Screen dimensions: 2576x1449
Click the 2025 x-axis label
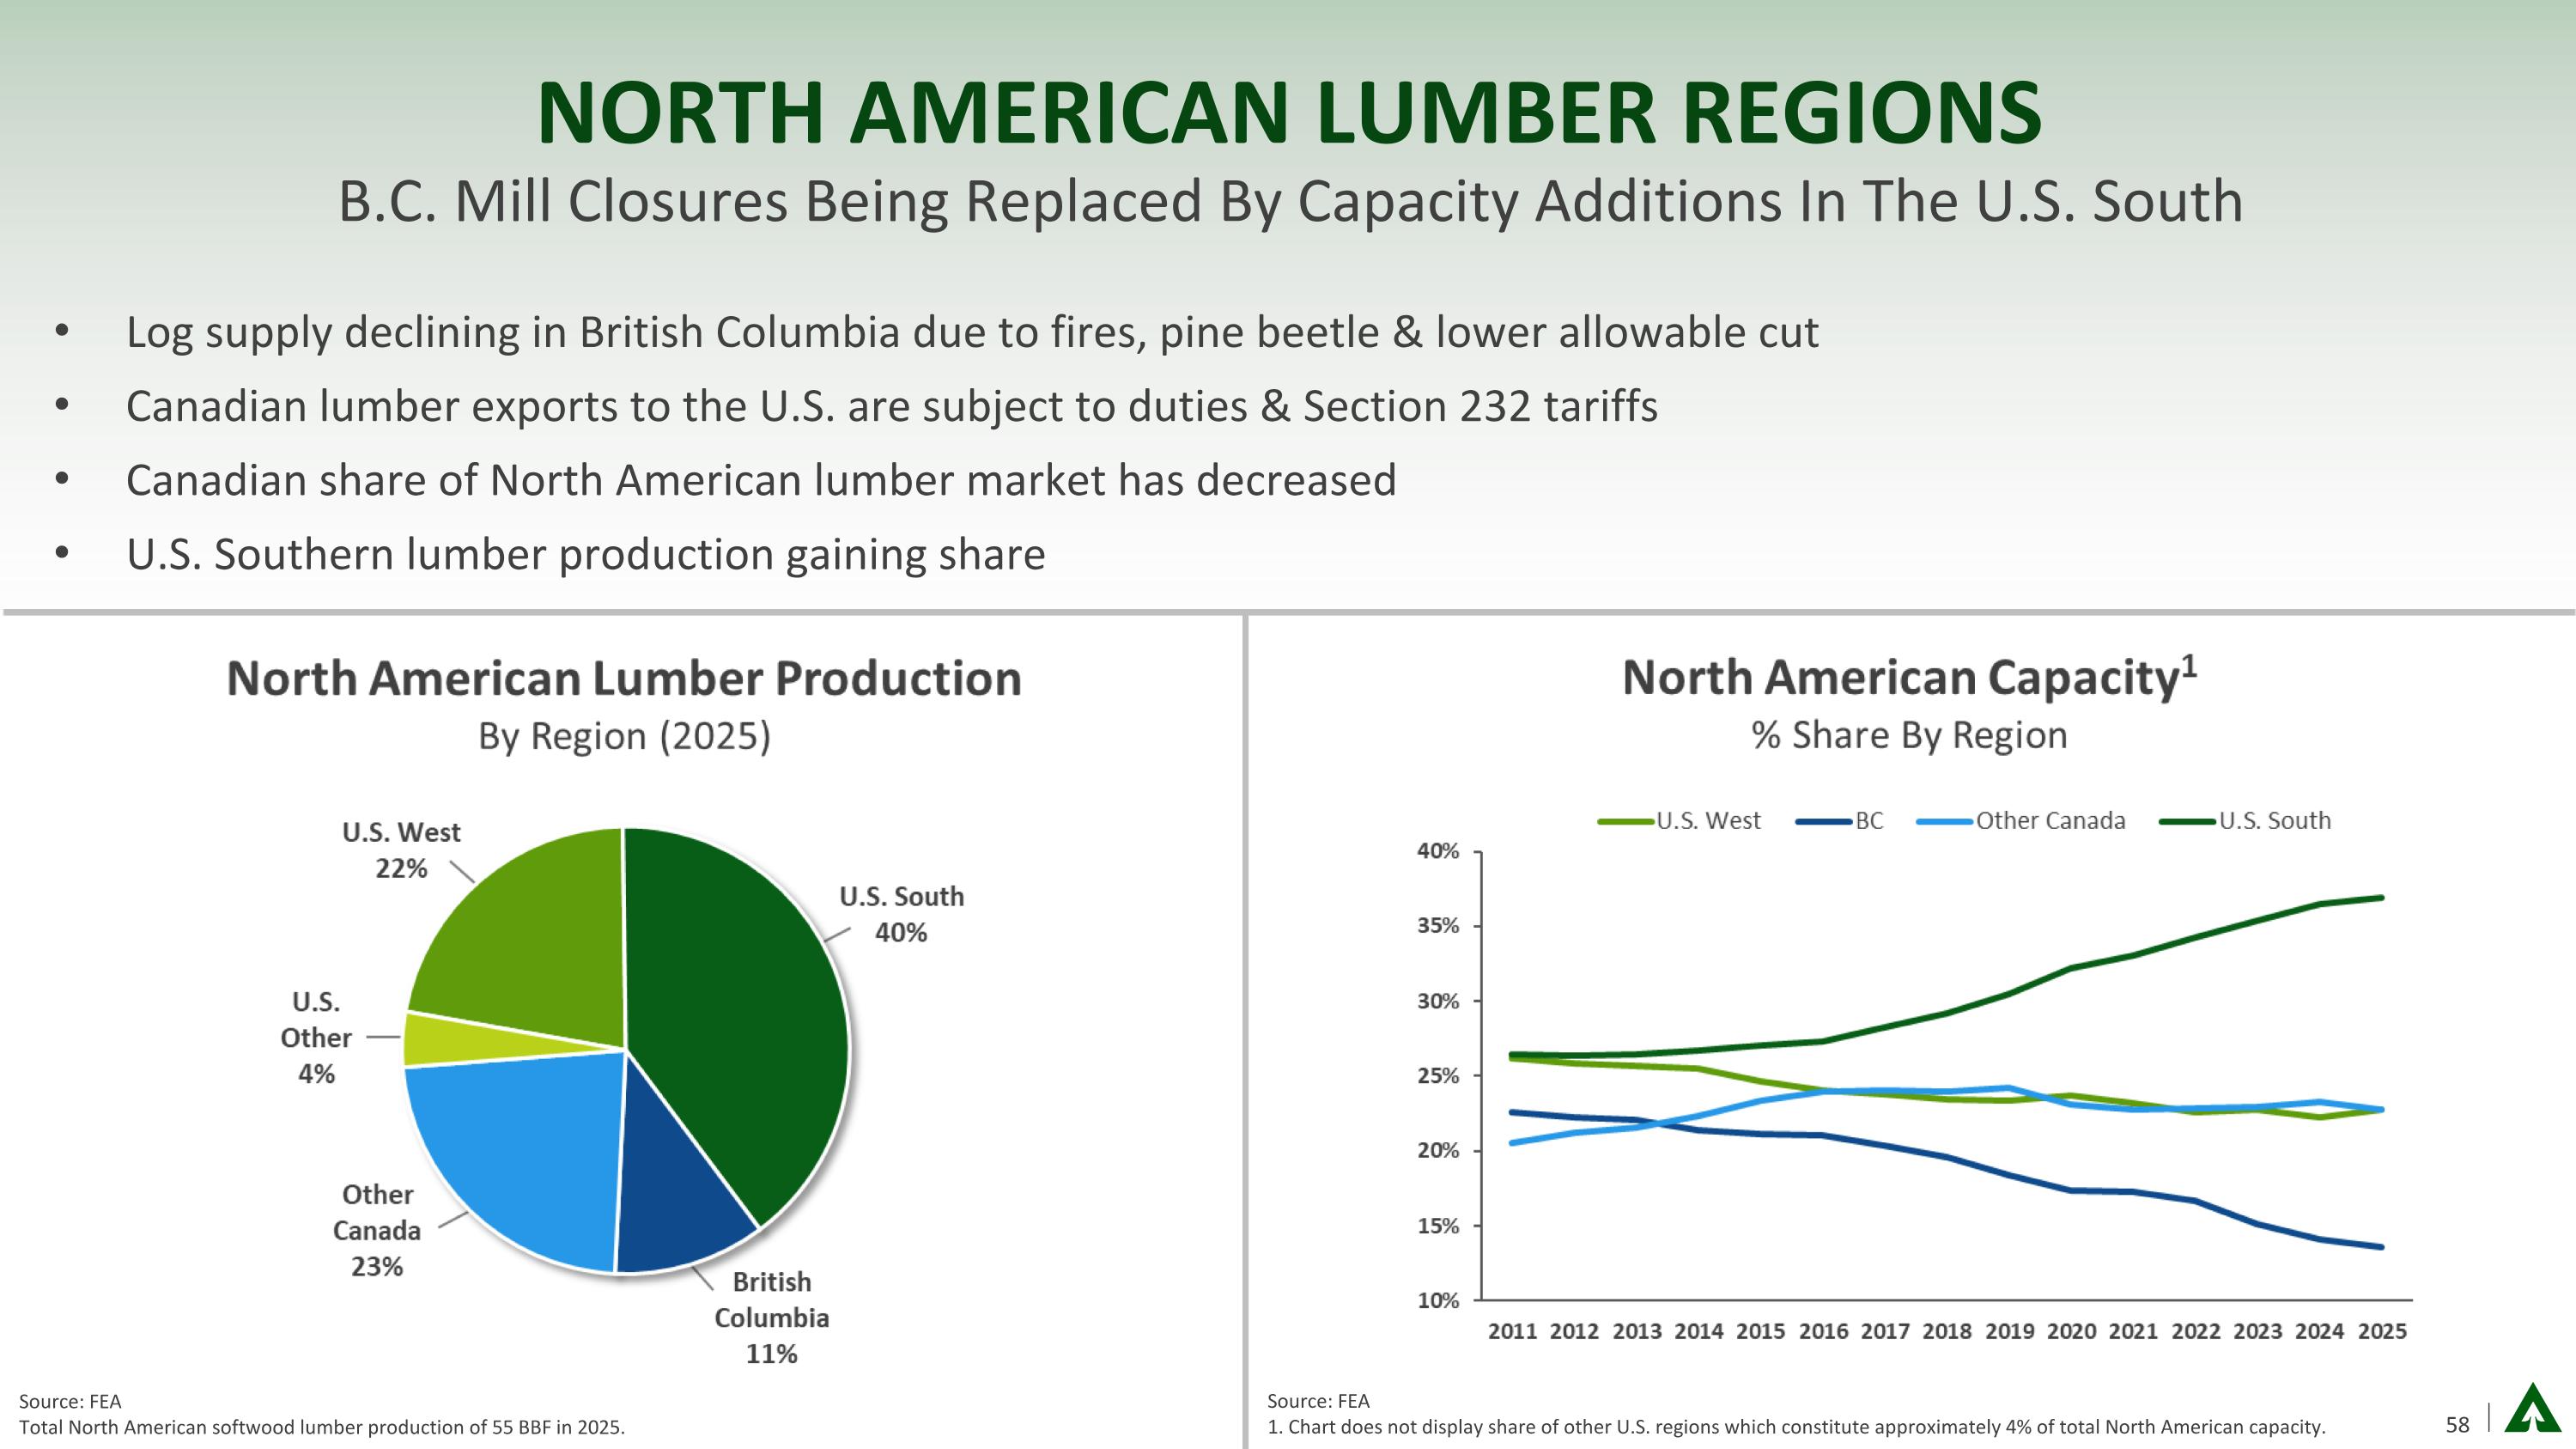(2382, 1332)
